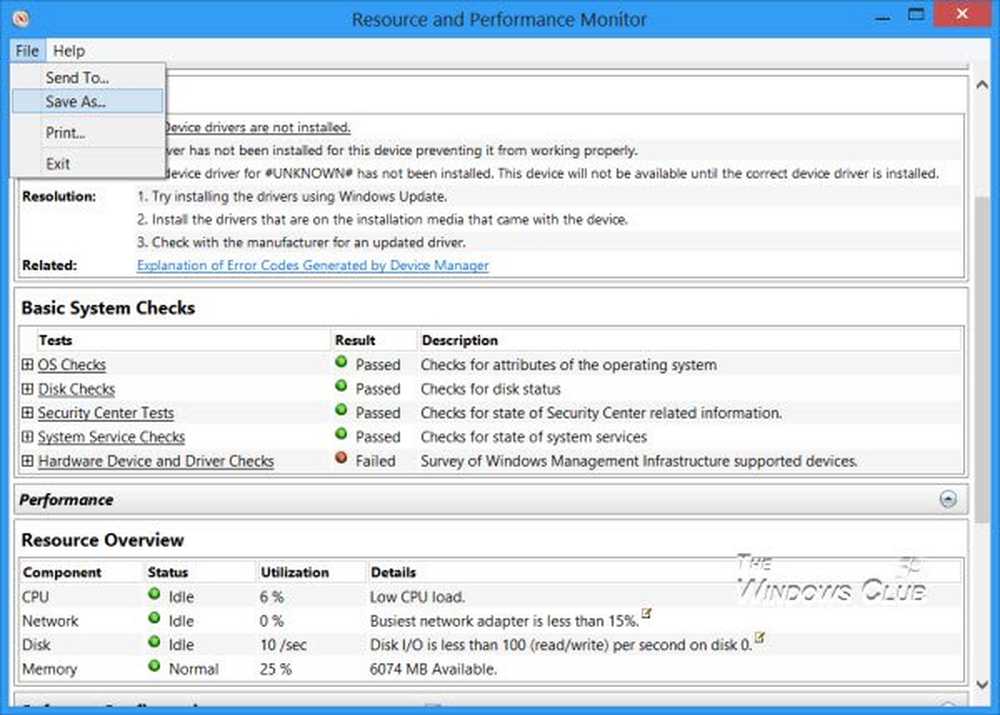1000x715 pixels.
Task: Click green Passed icon for System Service Checks
Action: click(341, 434)
